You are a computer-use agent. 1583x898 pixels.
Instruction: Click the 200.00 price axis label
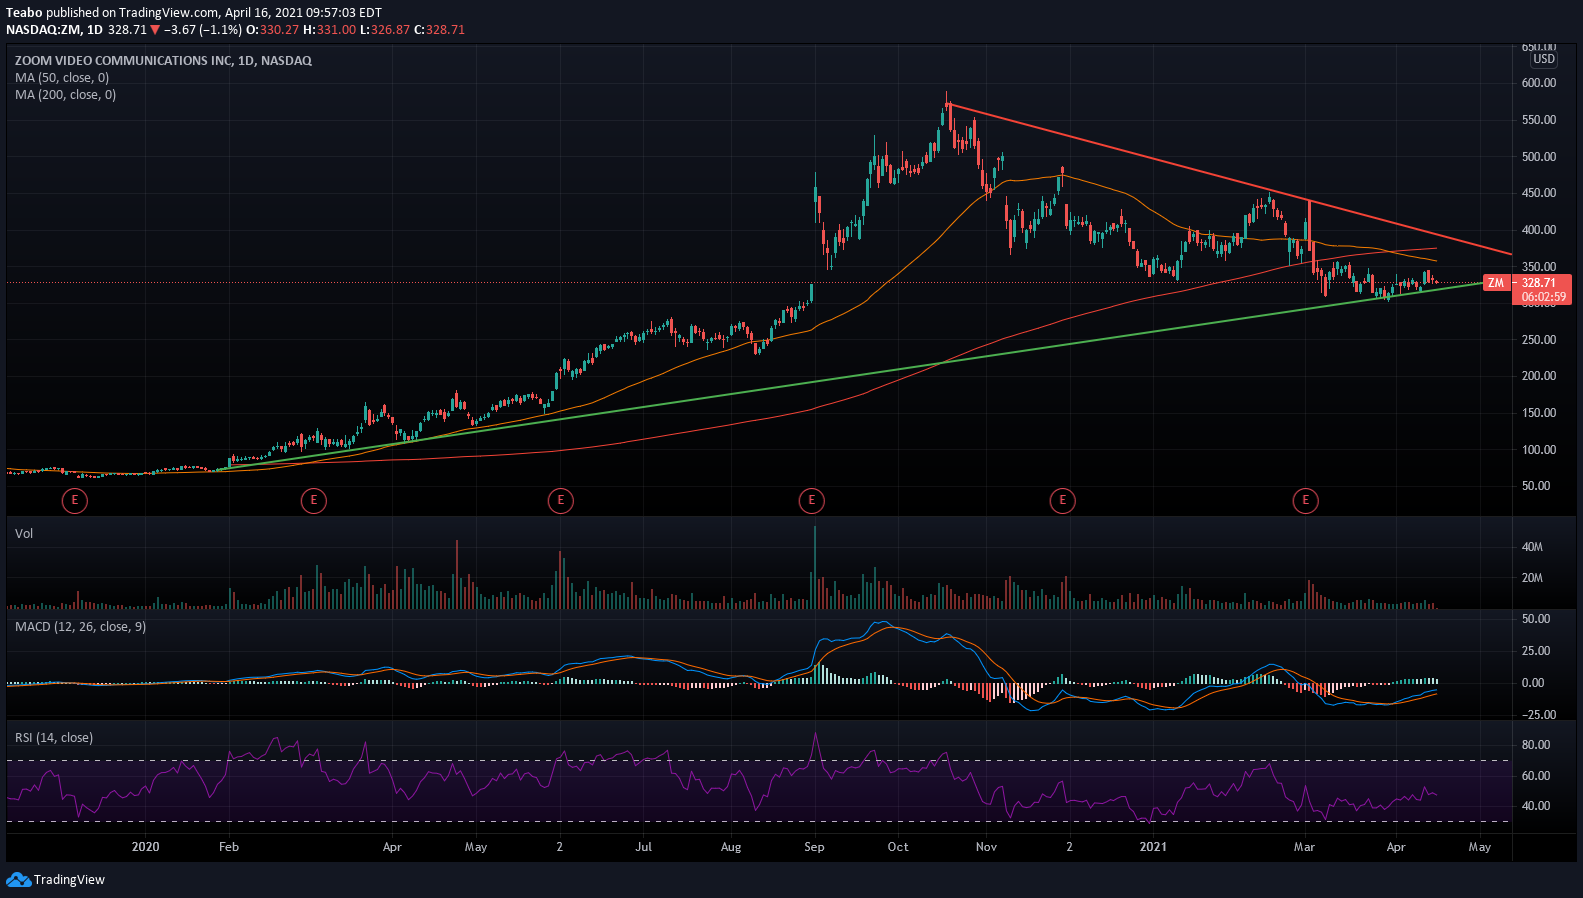pos(1539,376)
